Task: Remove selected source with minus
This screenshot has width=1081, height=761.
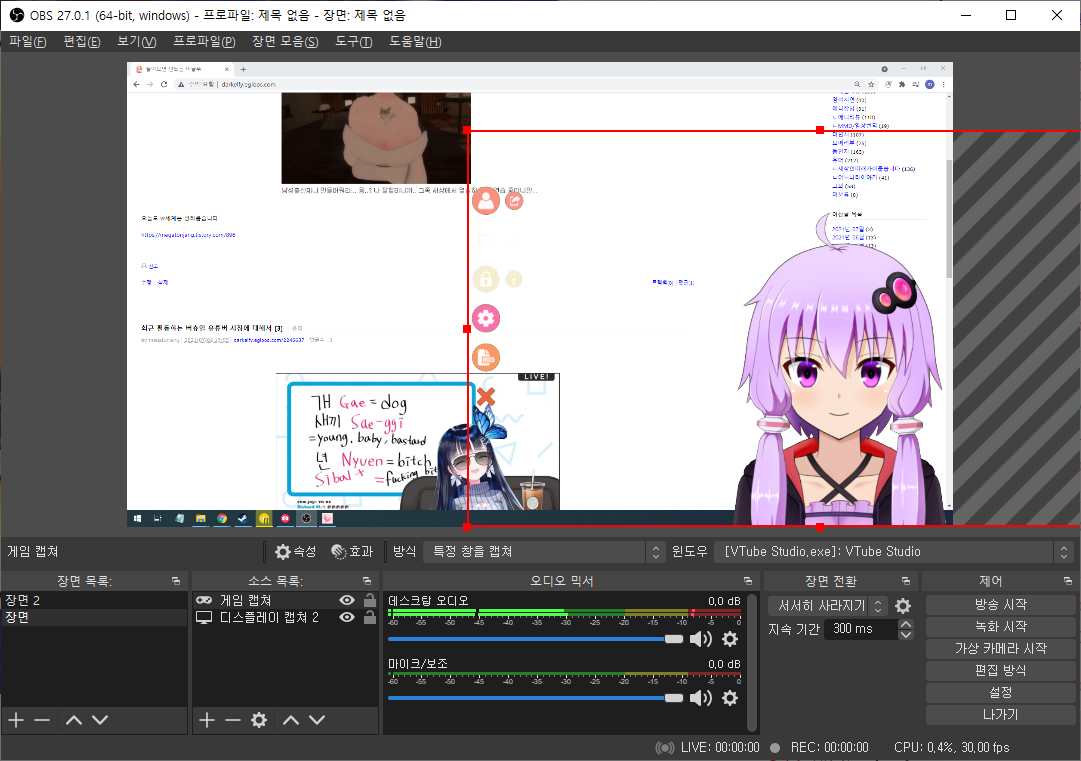Action: 233,720
